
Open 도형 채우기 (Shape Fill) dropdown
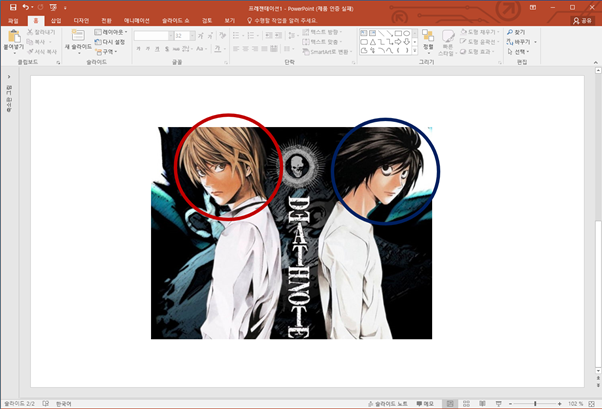pos(480,32)
